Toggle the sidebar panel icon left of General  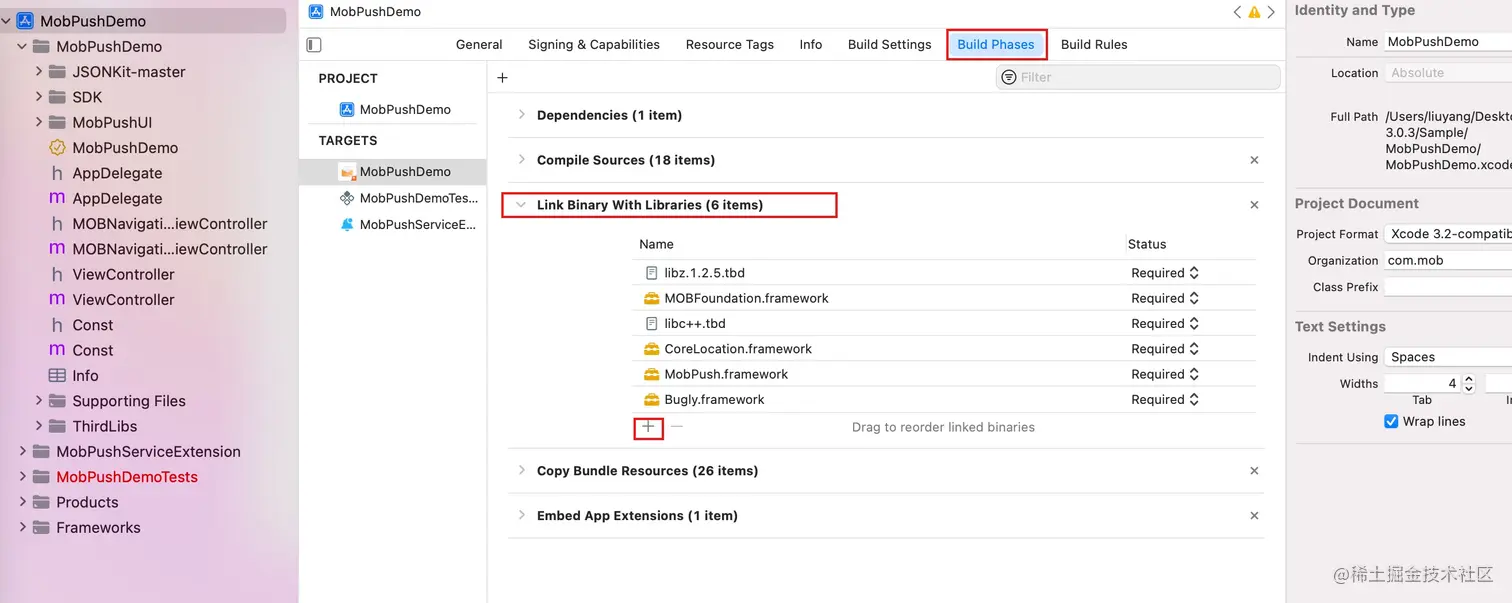(314, 45)
